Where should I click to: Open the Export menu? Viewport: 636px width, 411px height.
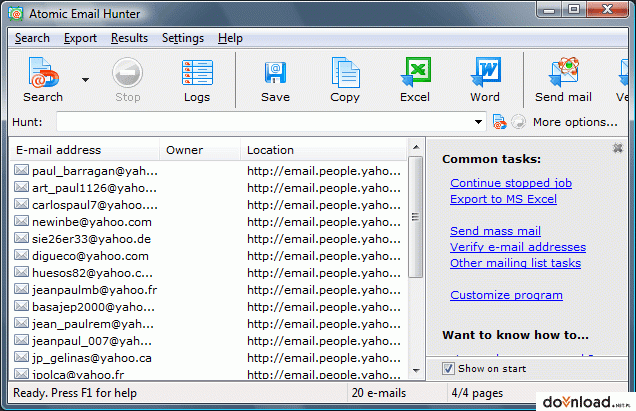(x=80, y=38)
